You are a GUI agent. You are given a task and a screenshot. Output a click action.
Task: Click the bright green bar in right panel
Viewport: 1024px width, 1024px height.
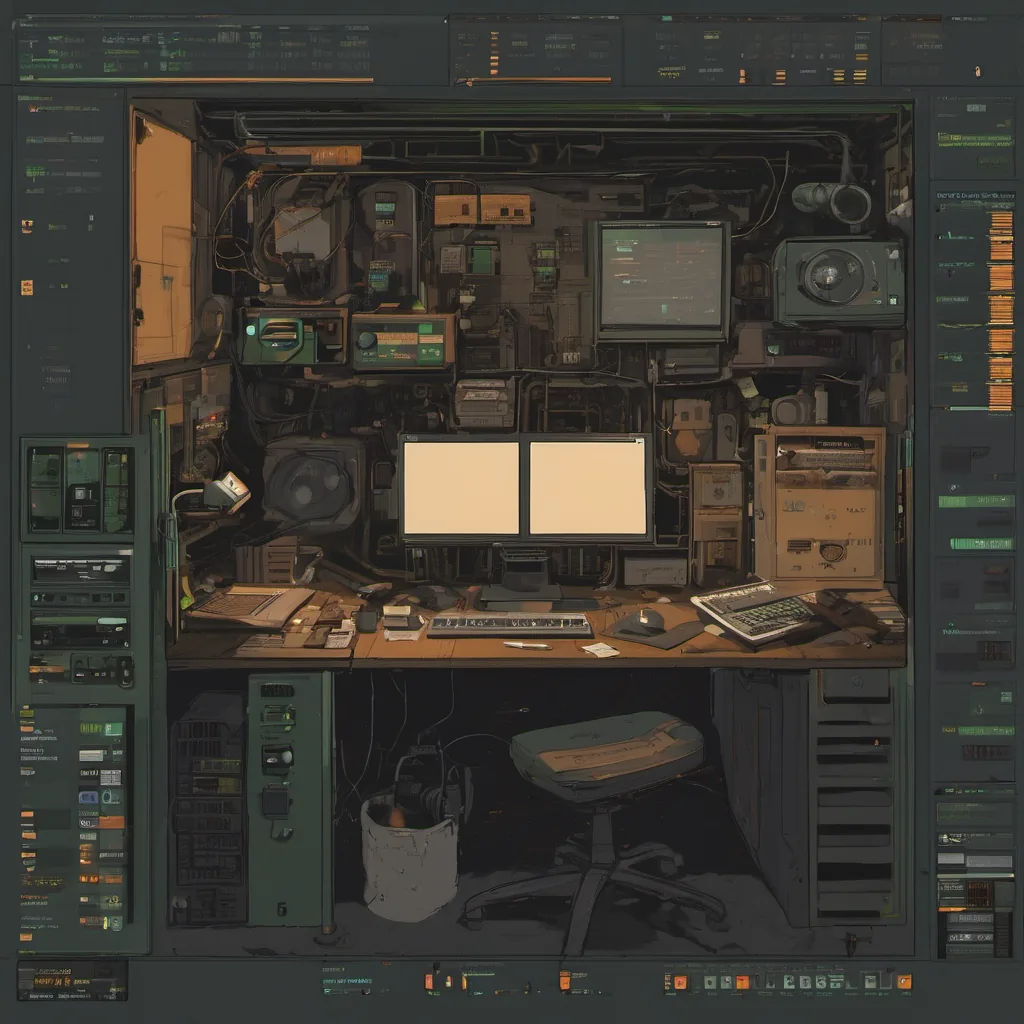(x=974, y=501)
